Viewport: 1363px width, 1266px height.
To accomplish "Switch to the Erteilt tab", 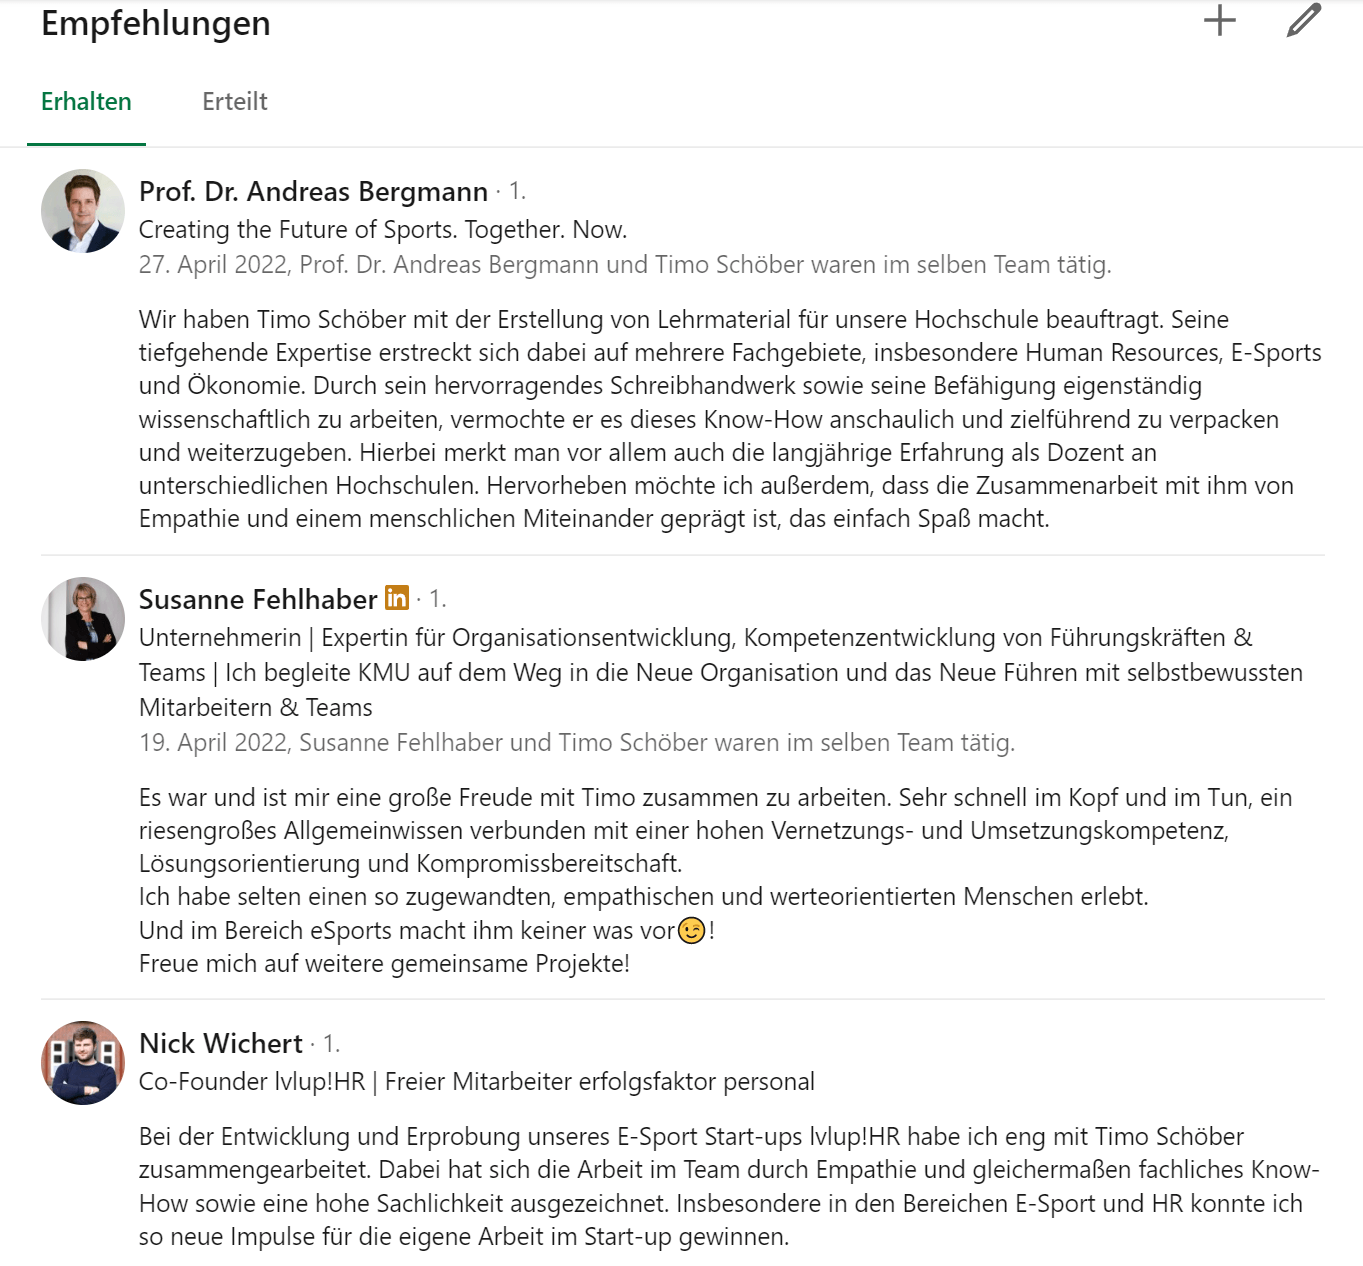I will [235, 102].
